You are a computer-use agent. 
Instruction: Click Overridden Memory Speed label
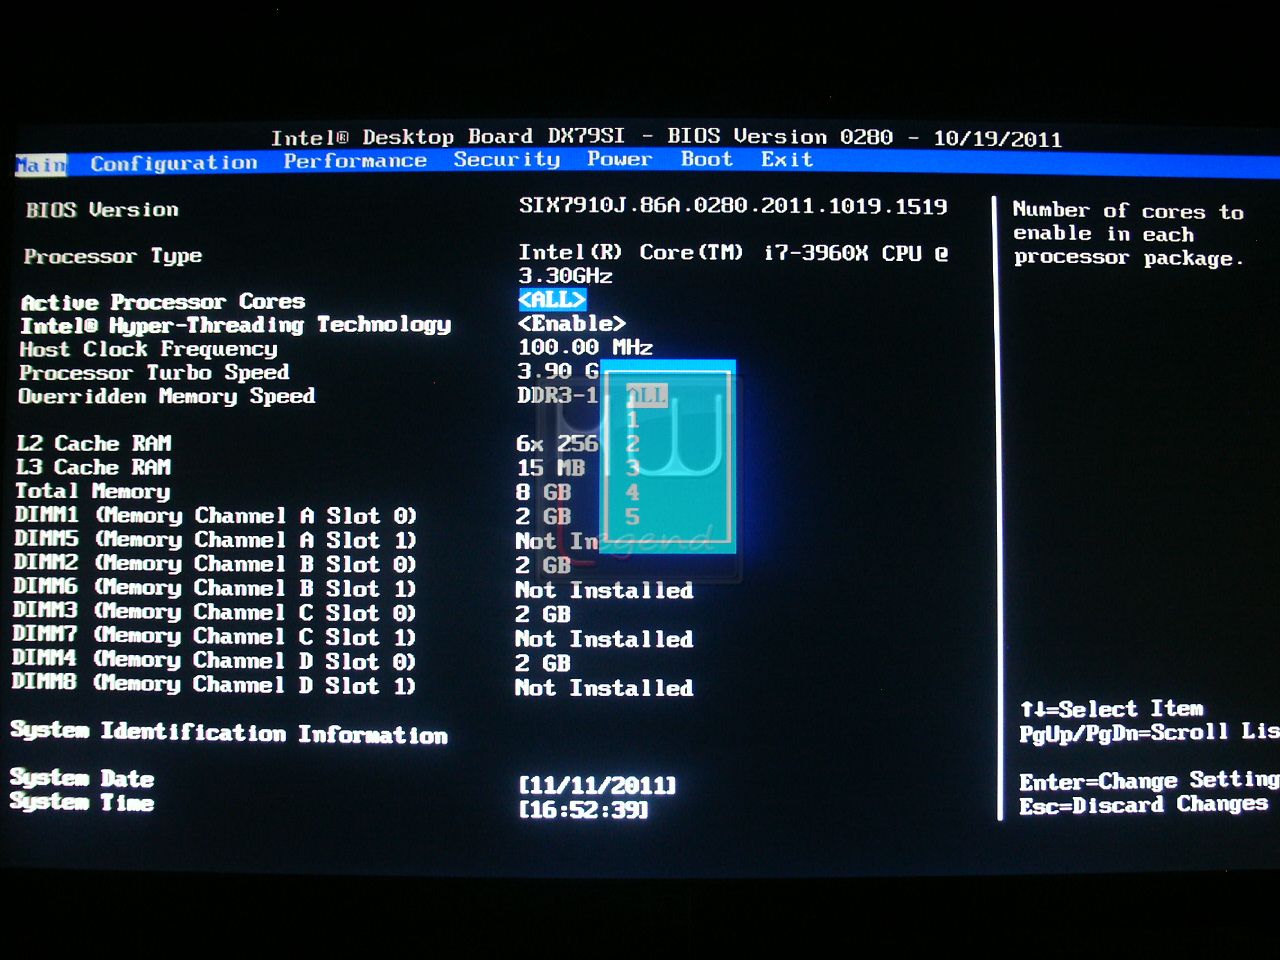[x=167, y=397]
